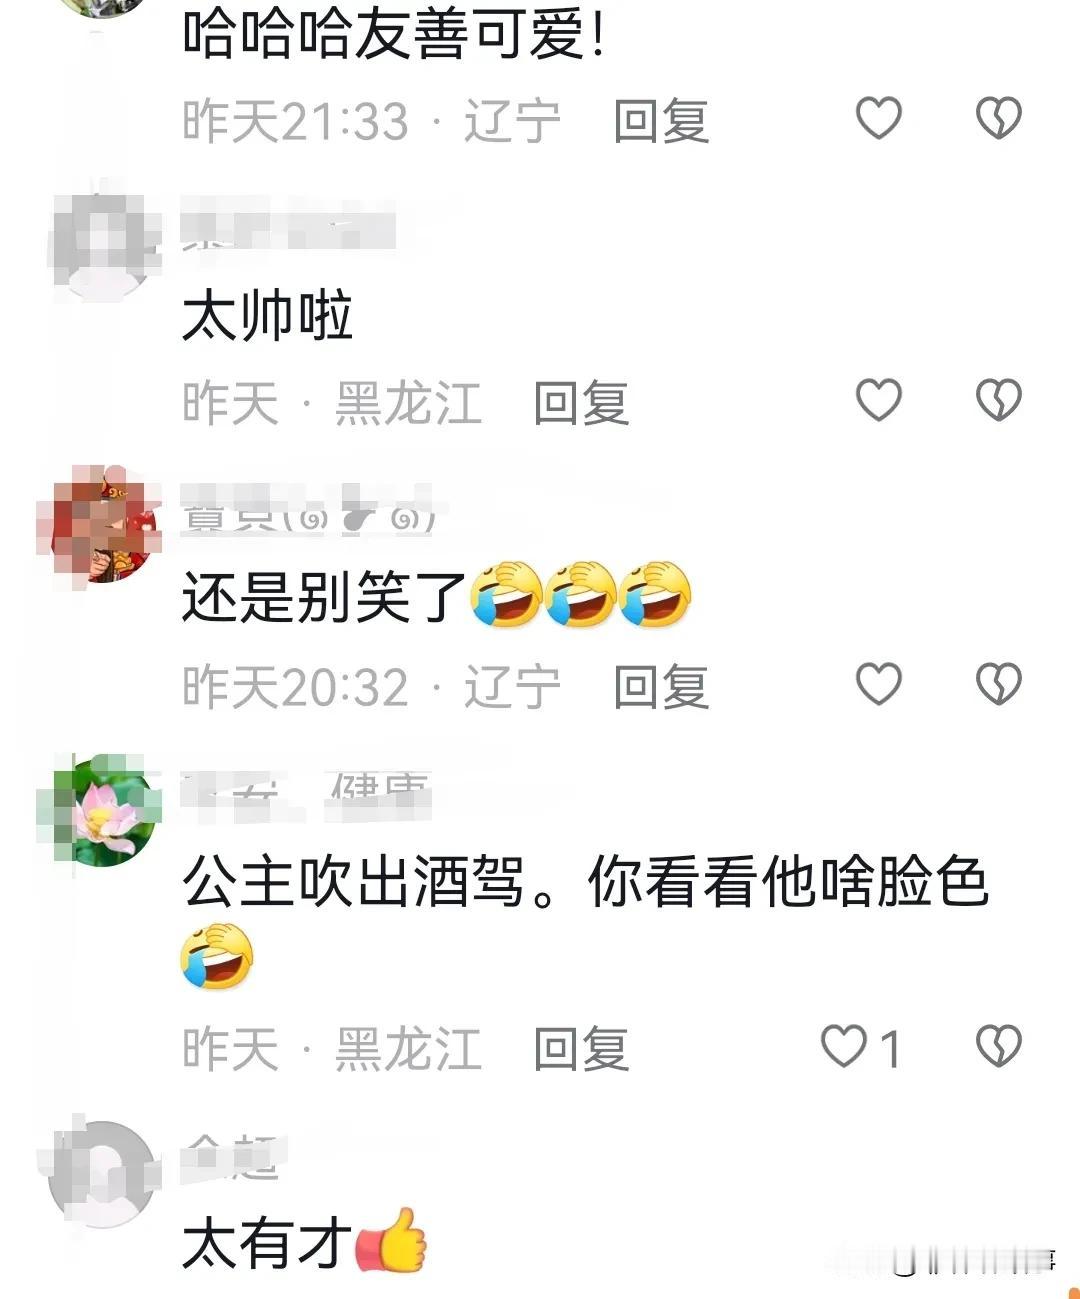
Task: Reply to the 20:32 Liaoning comment
Action: (x=661, y=687)
